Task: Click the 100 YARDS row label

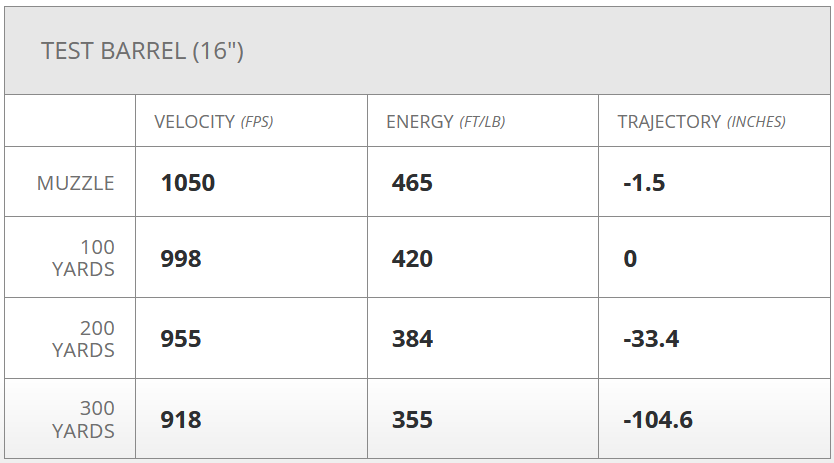Action: click(82, 258)
